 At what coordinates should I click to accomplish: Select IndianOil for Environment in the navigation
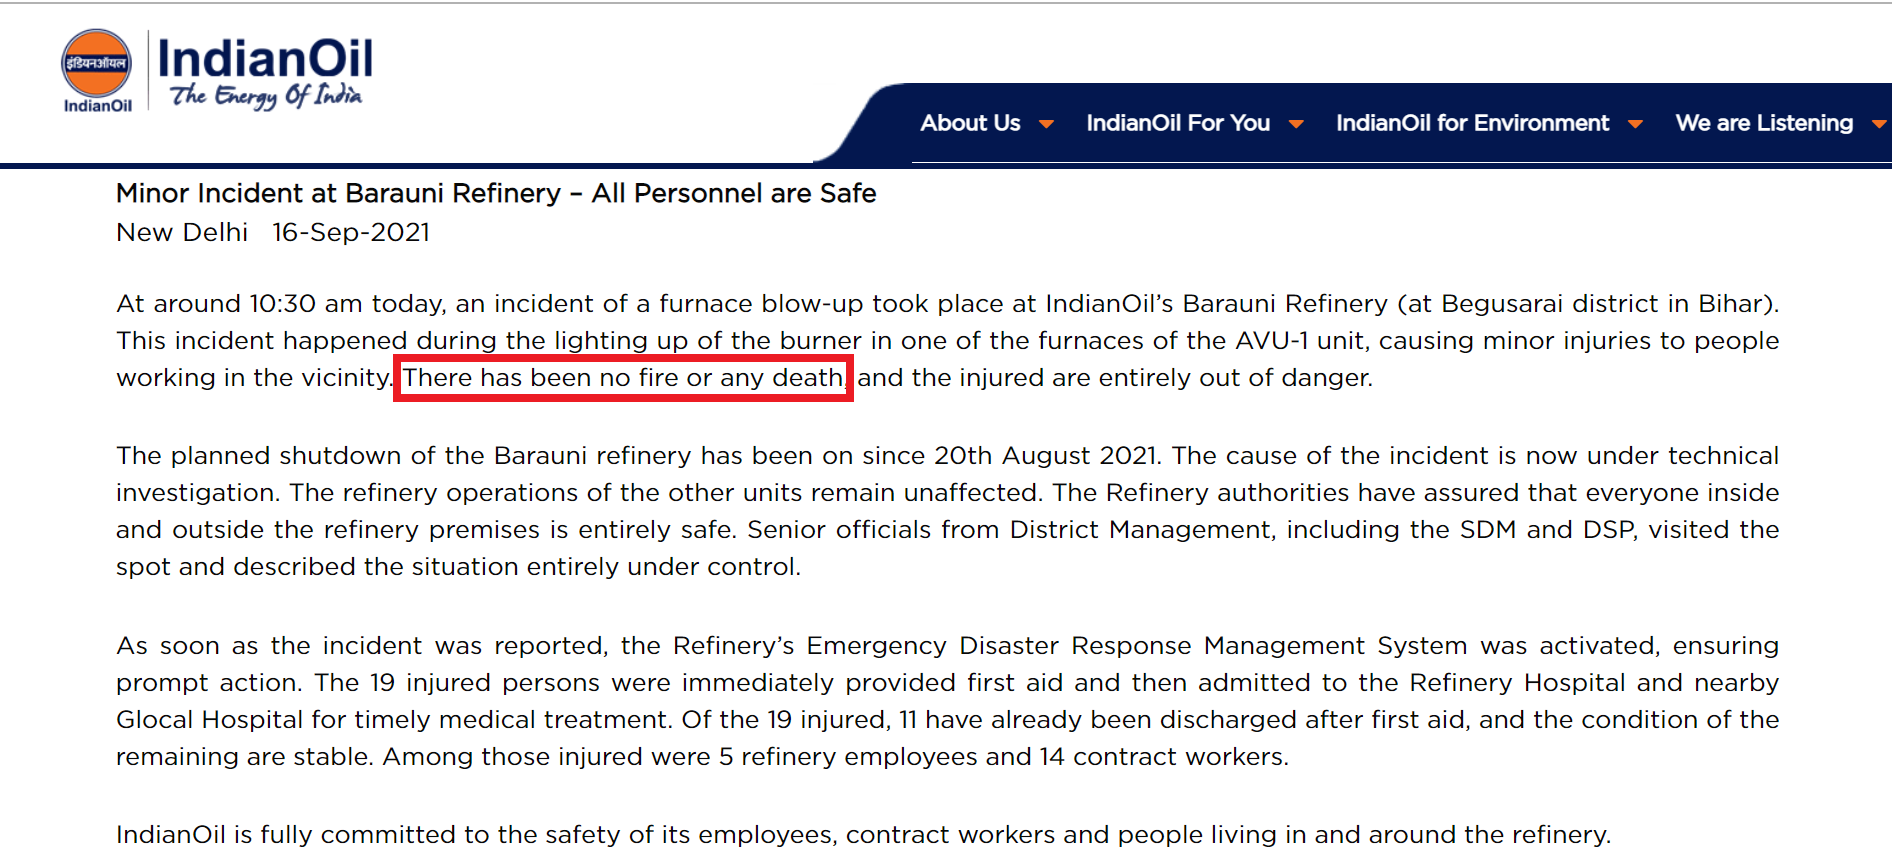click(1472, 123)
